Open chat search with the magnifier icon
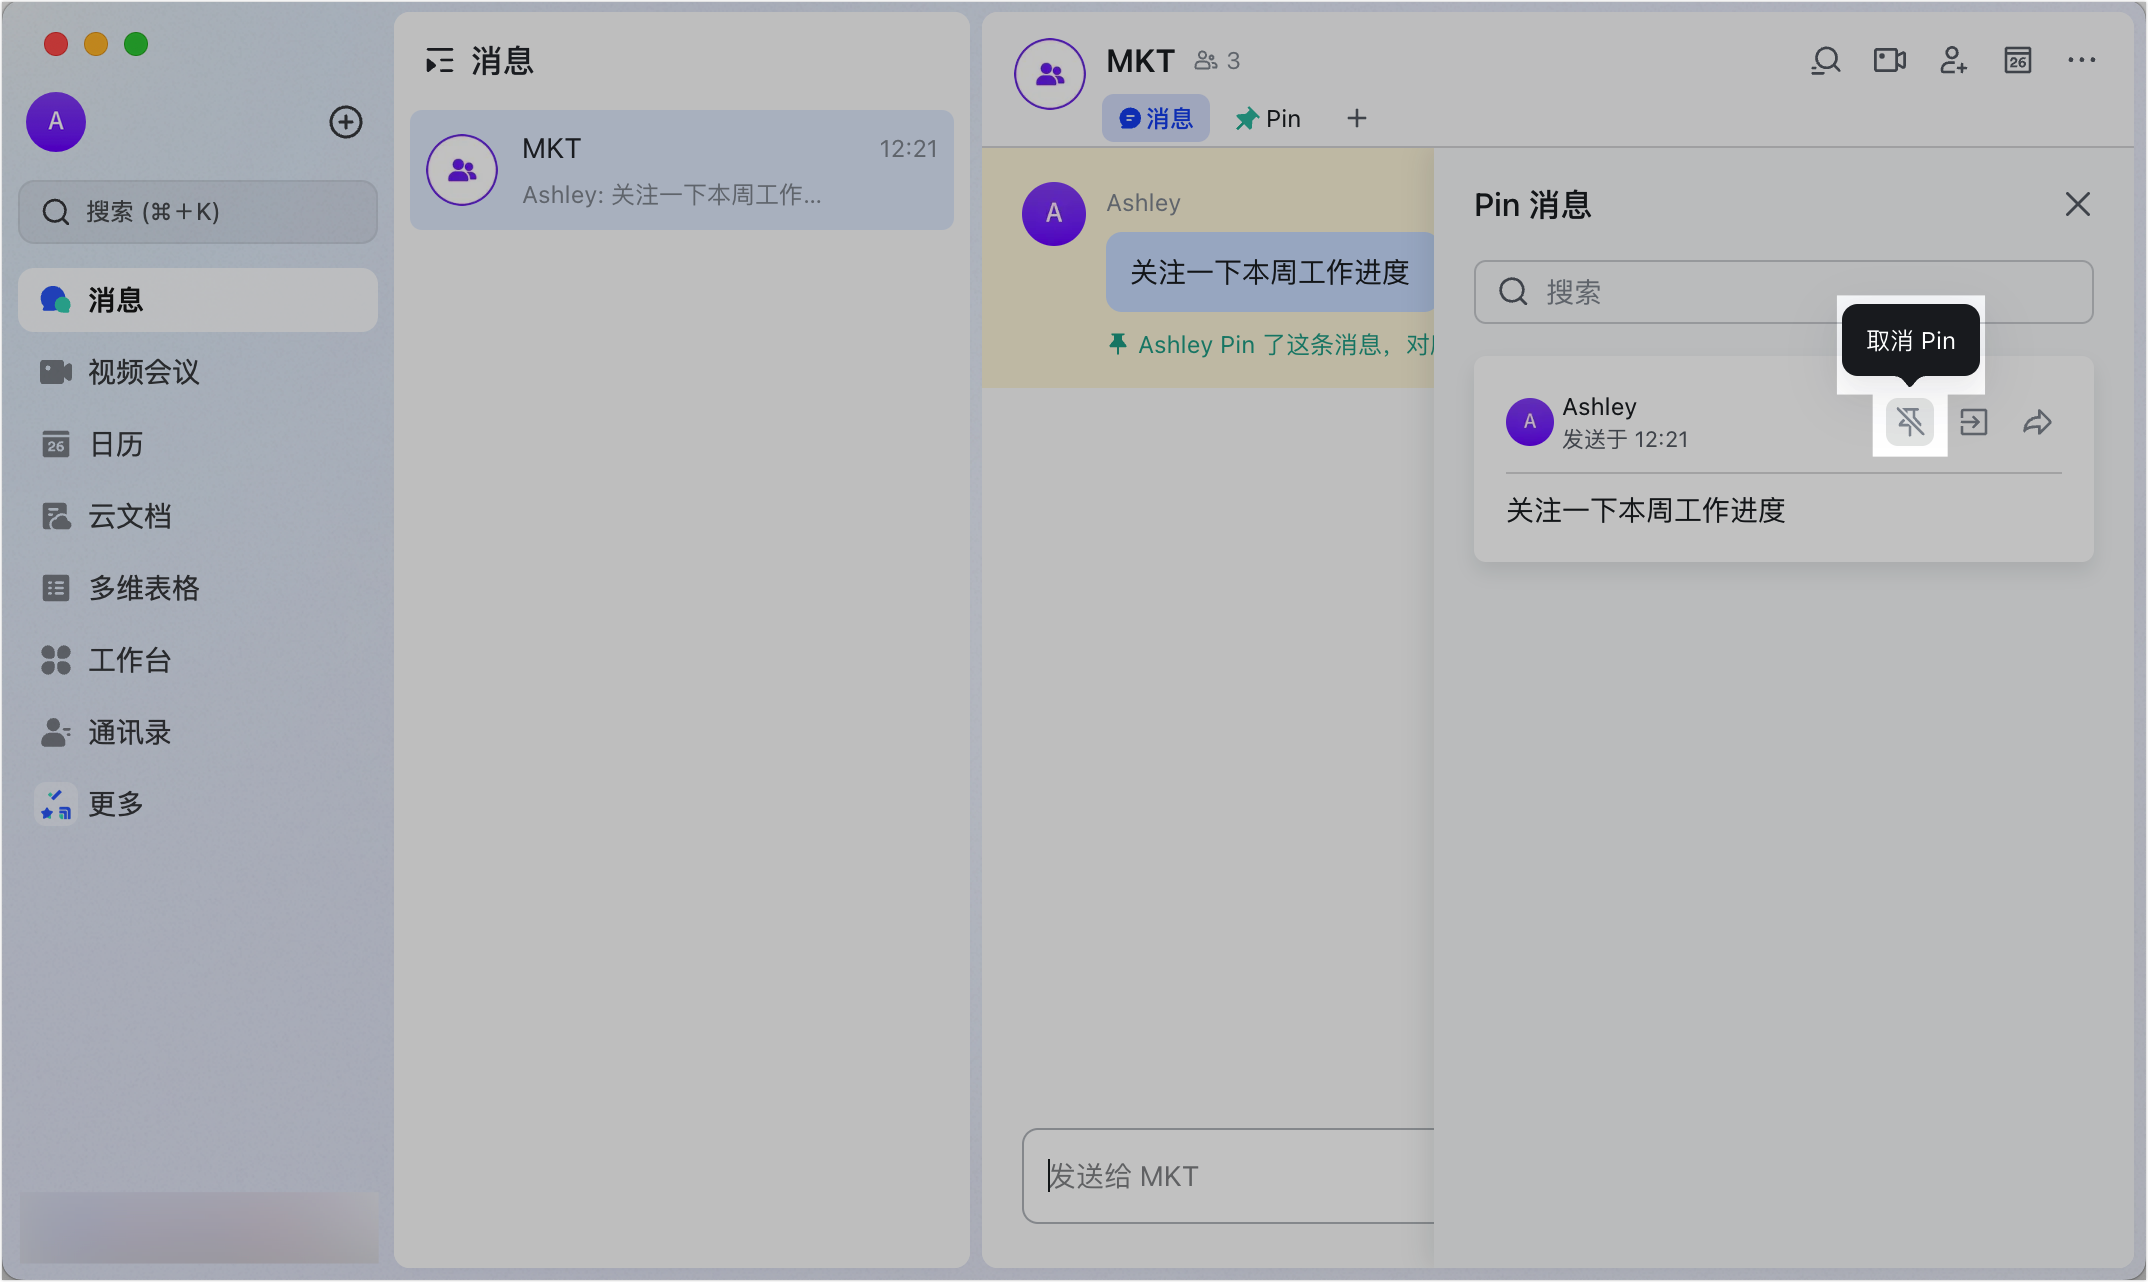 tap(1825, 61)
